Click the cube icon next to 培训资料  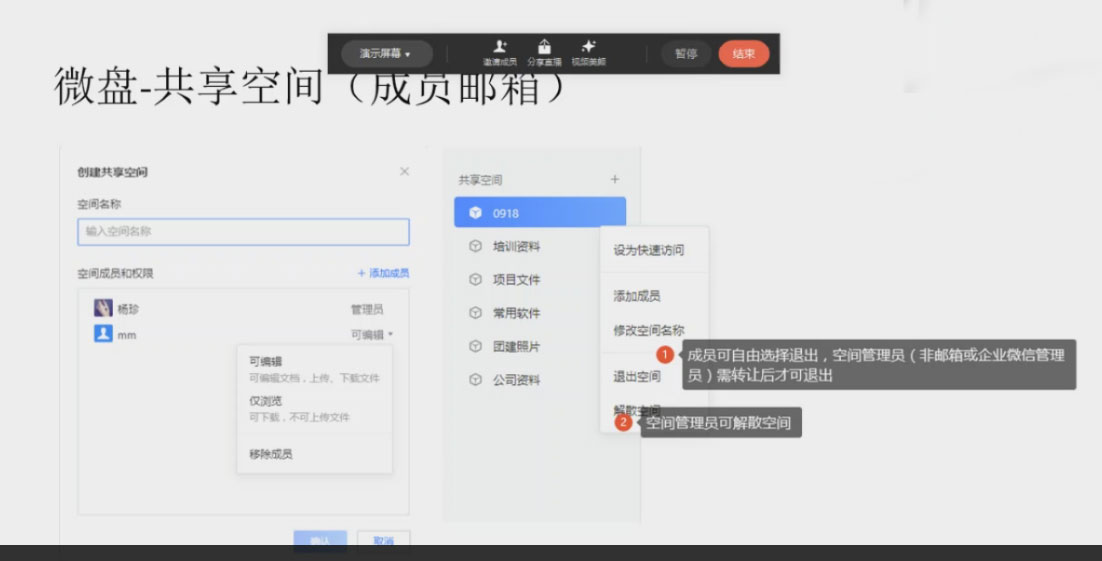tap(476, 246)
